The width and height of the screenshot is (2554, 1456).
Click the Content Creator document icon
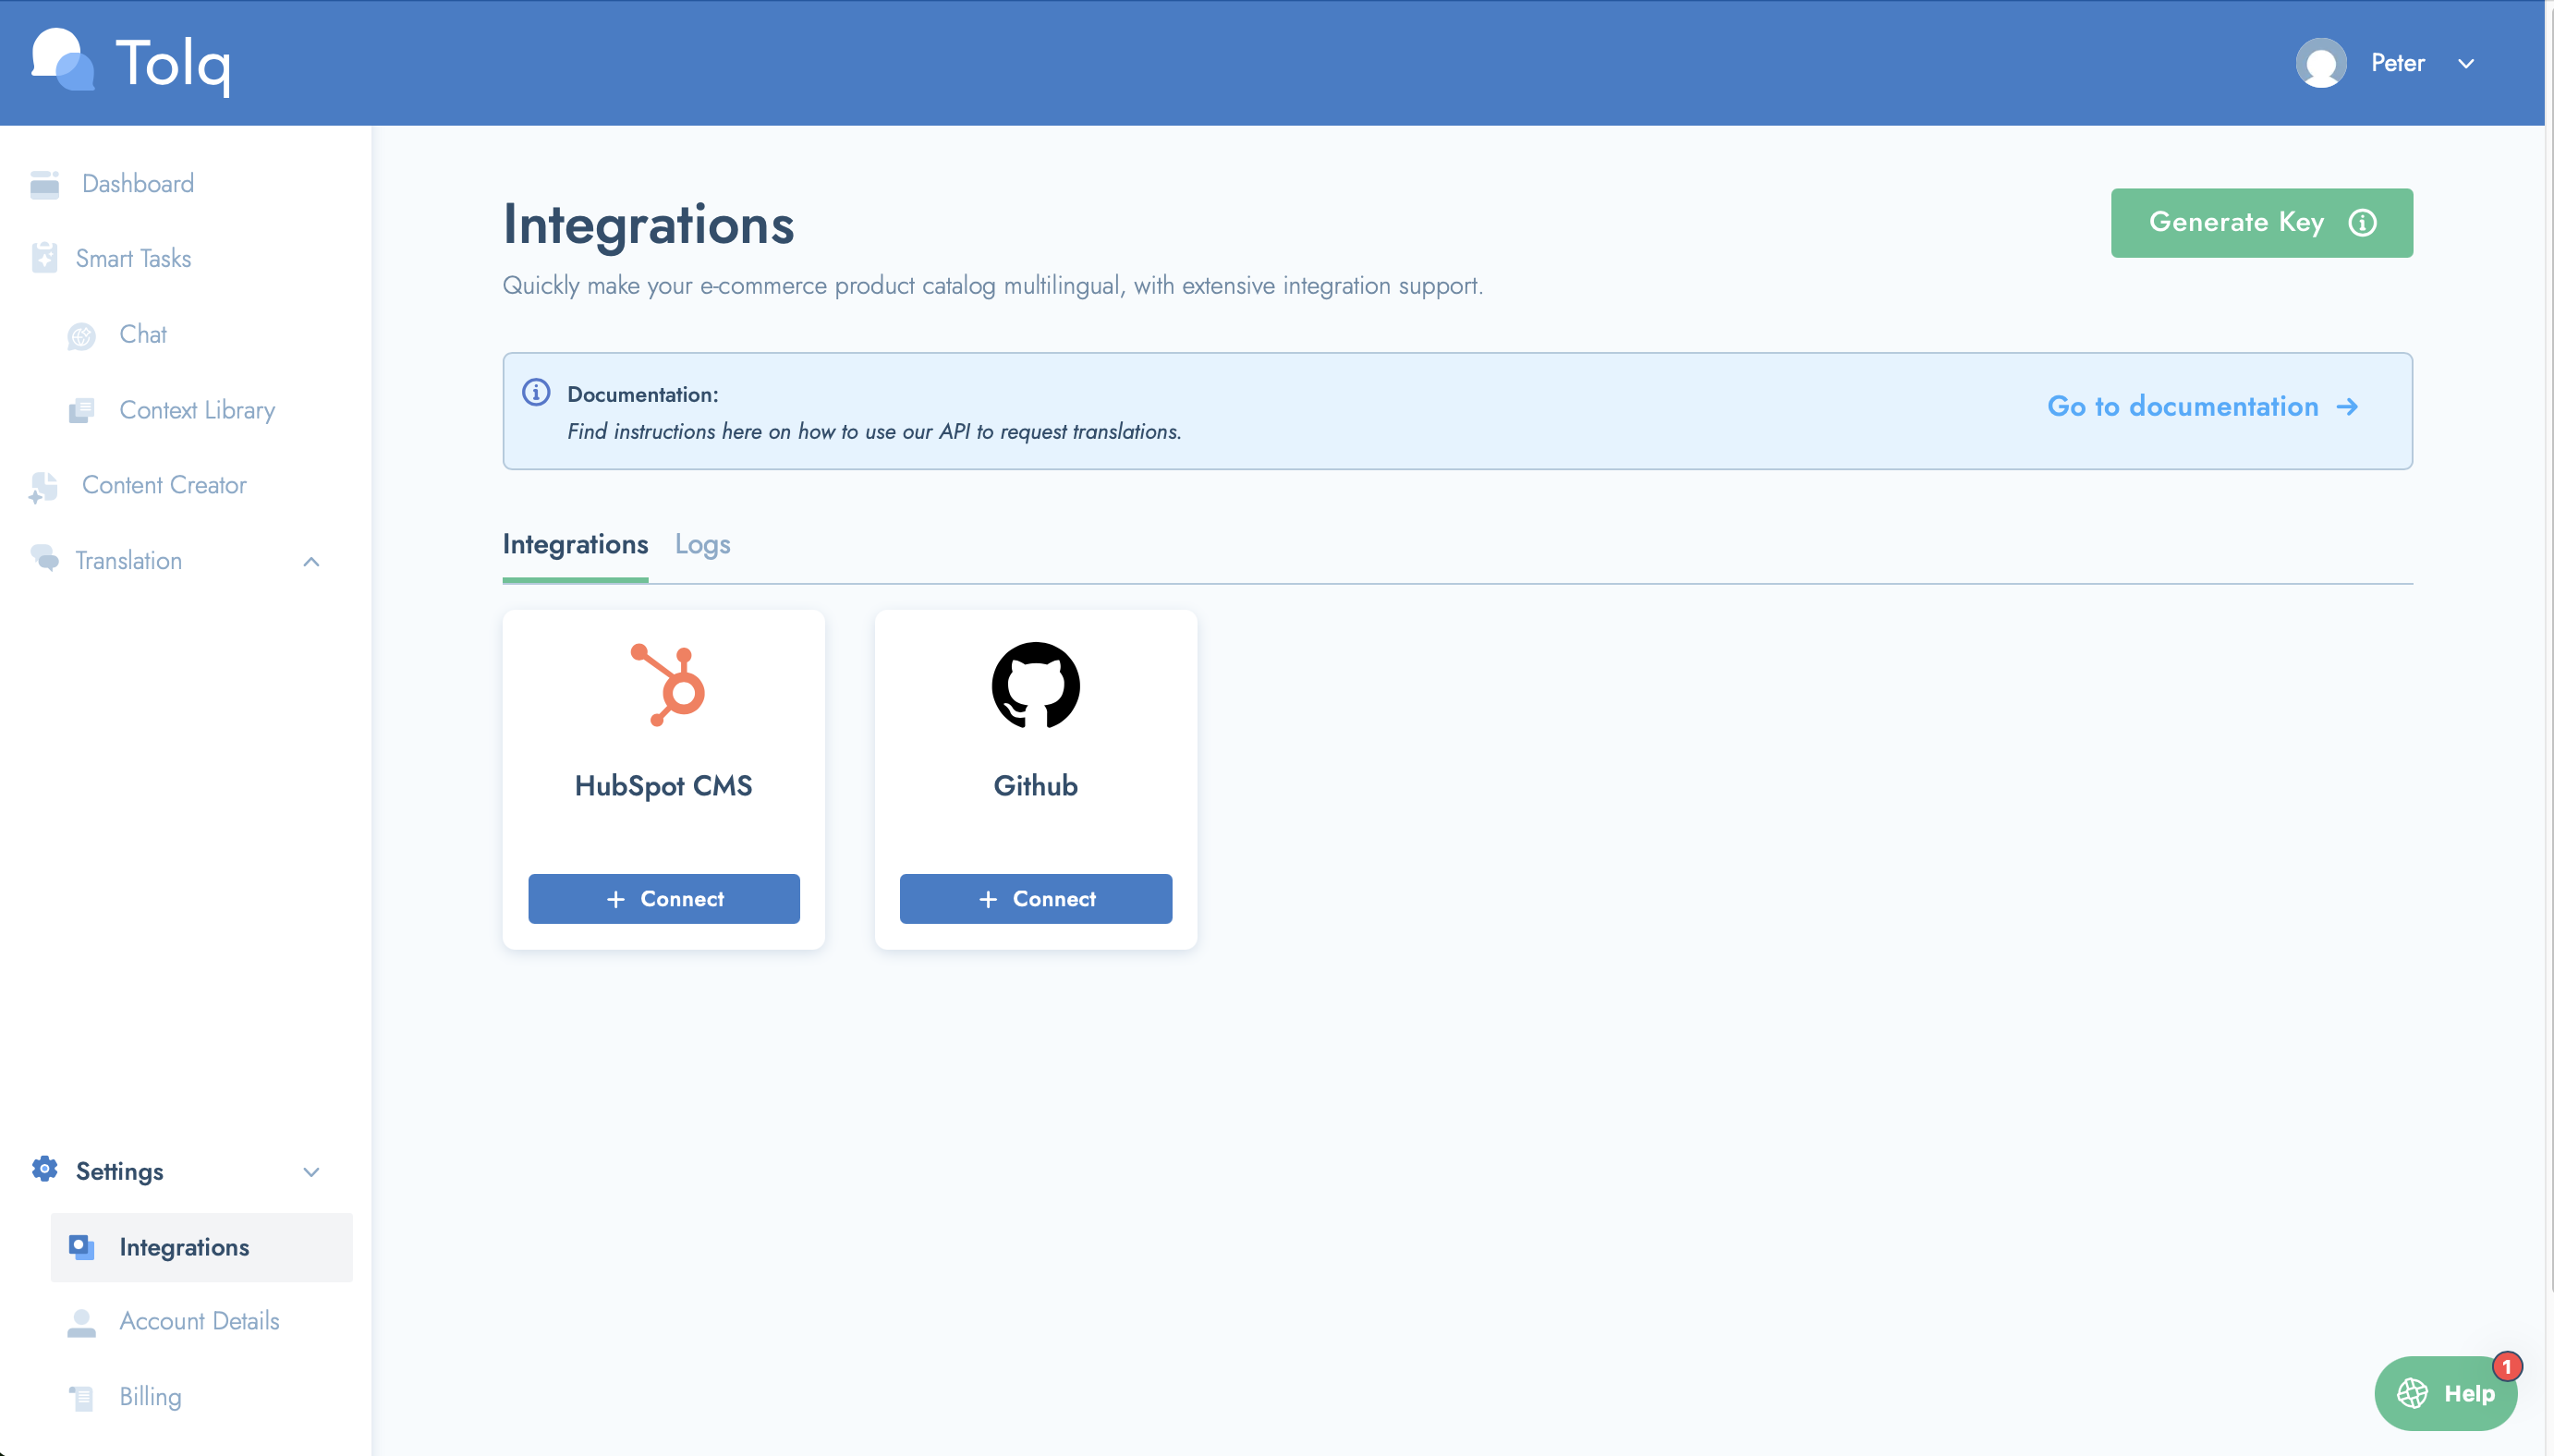(x=44, y=486)
